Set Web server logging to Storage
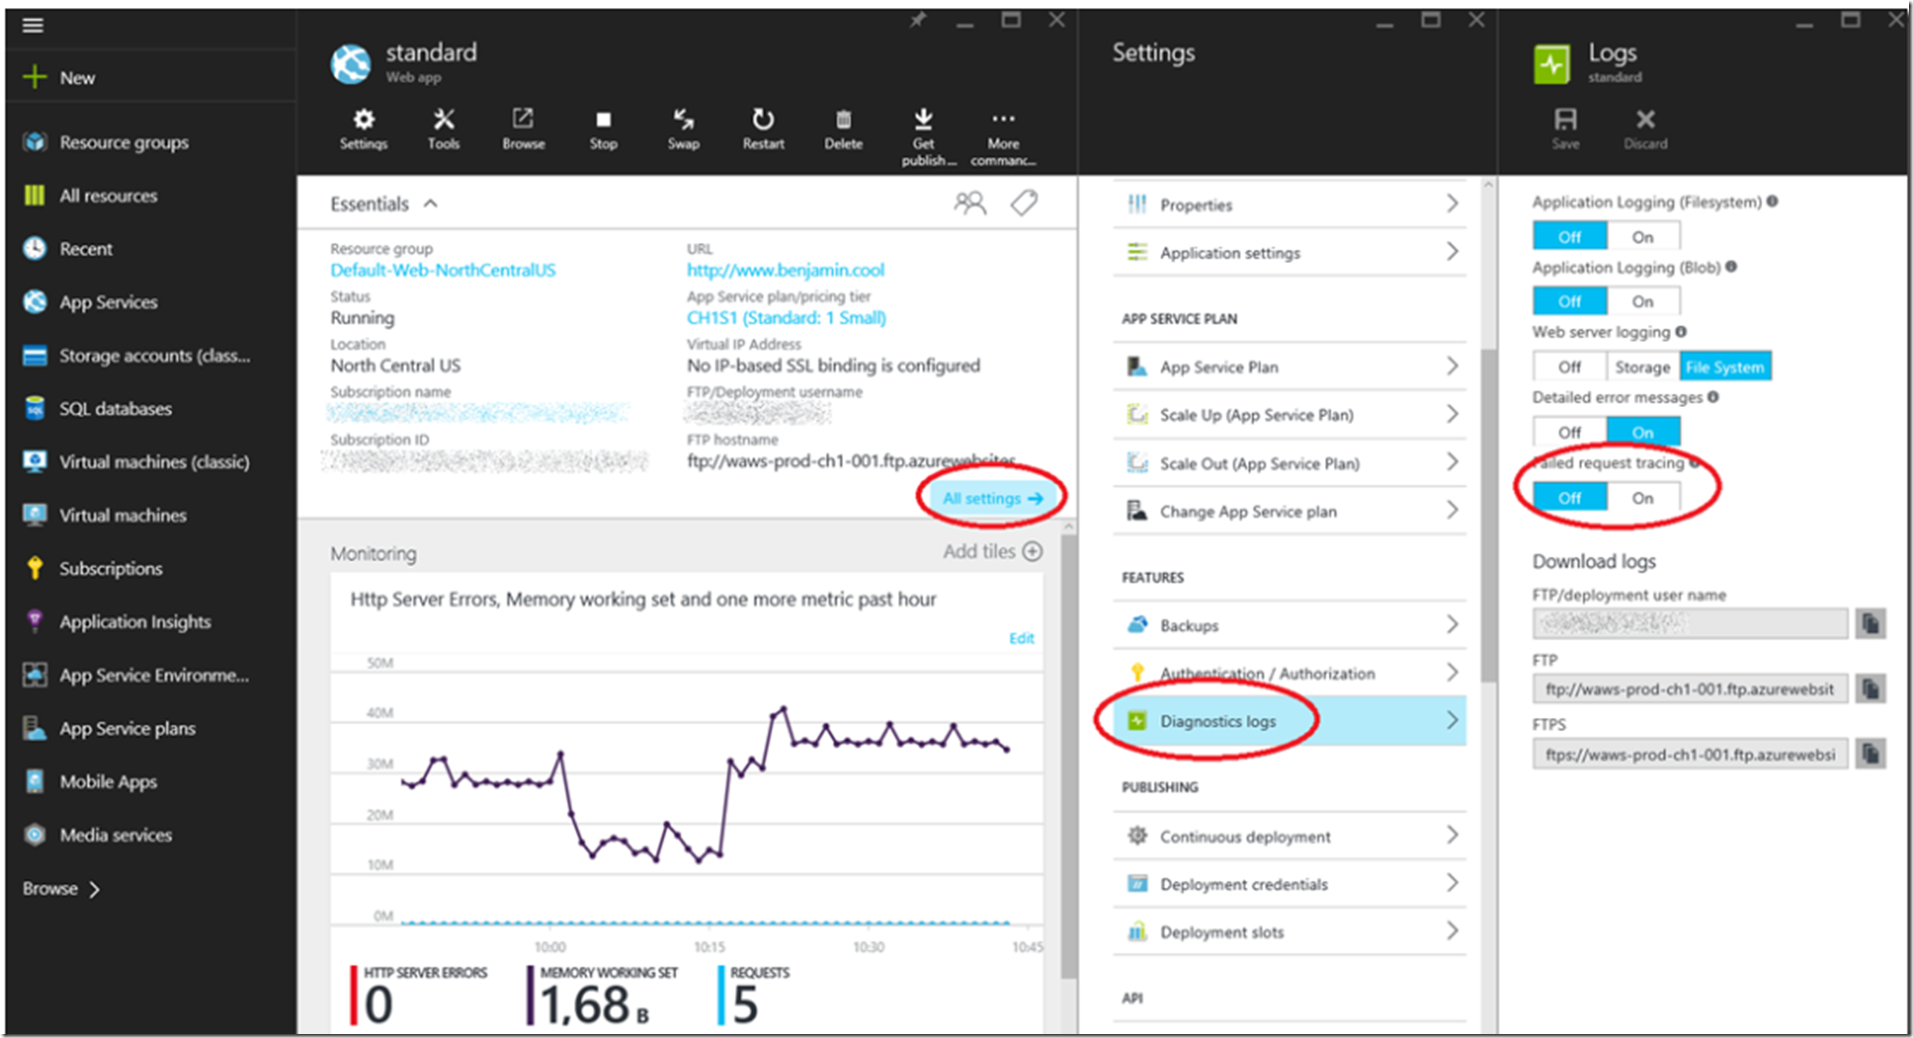The width and height of the screenshot is (1913, 1038). (1643, 366)
